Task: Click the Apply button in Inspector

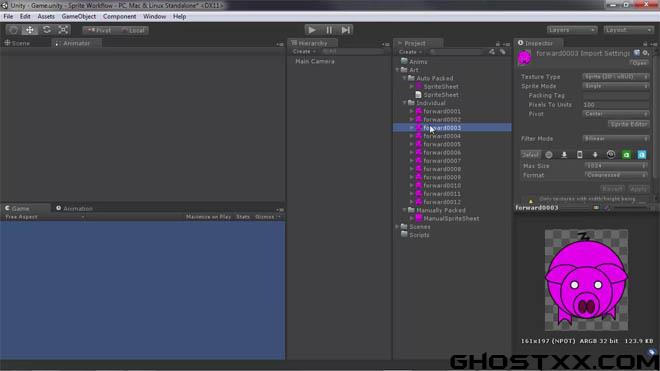Action: (x=639, y=189)
